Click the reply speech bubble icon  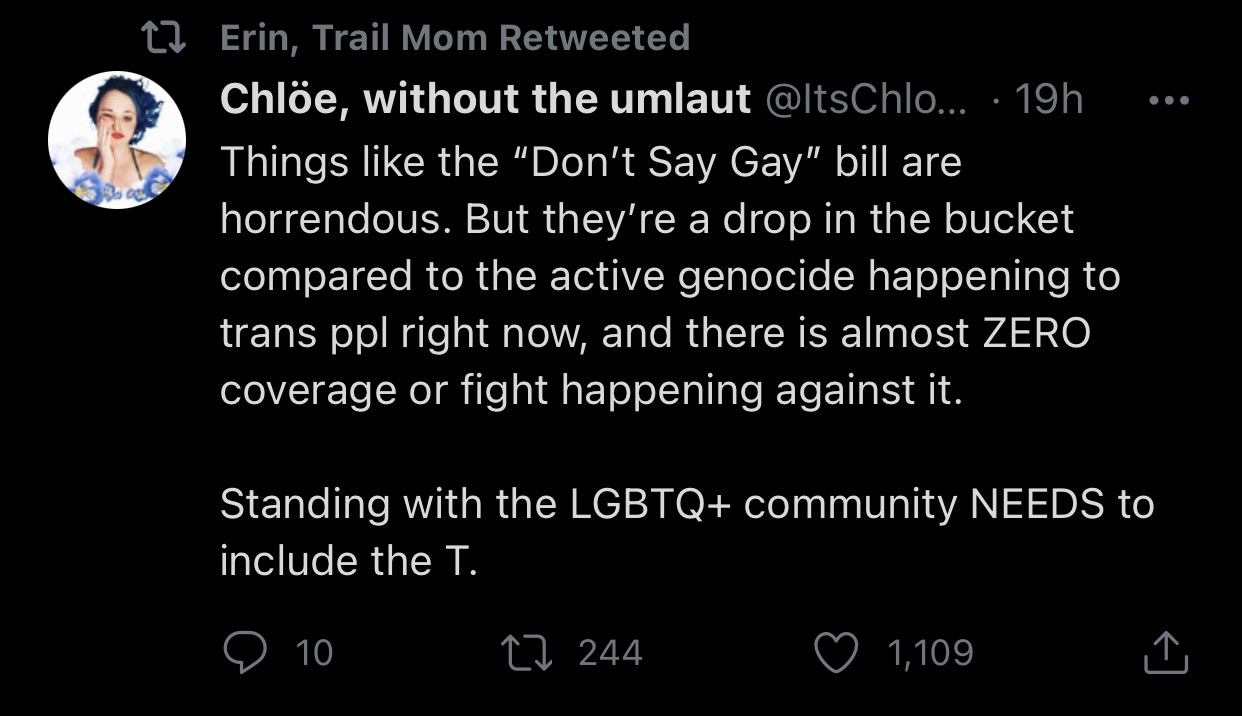coord(243,653)
